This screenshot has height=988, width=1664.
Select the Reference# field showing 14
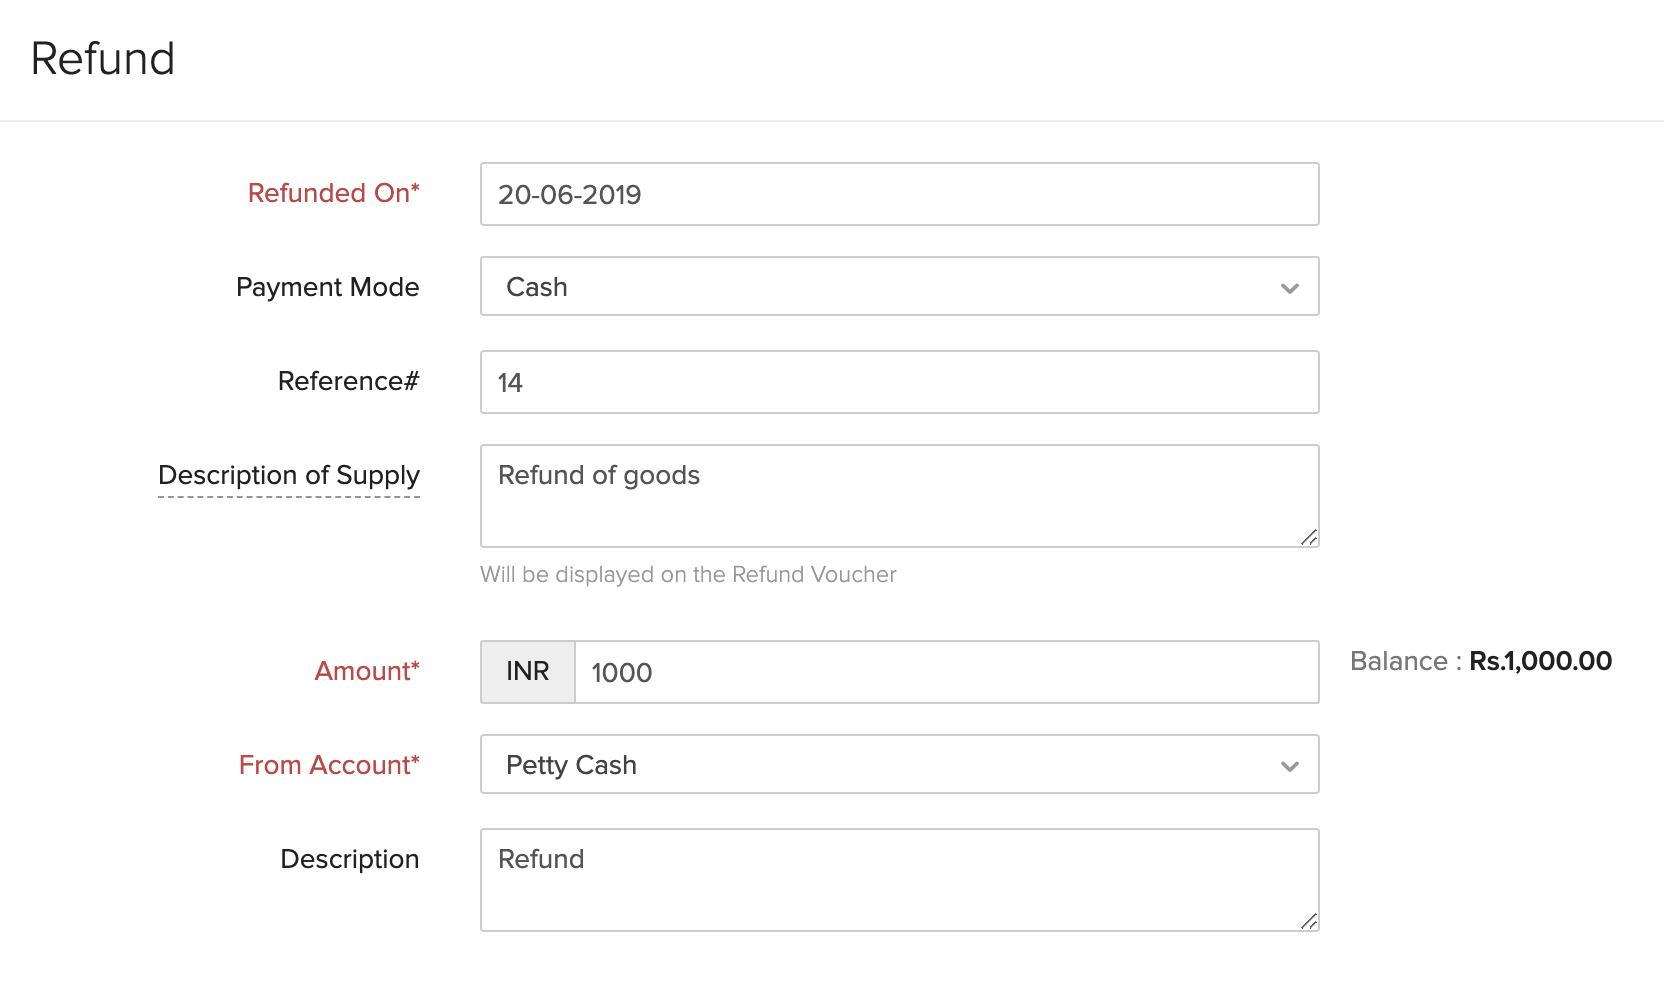click(x=899, y=382)
